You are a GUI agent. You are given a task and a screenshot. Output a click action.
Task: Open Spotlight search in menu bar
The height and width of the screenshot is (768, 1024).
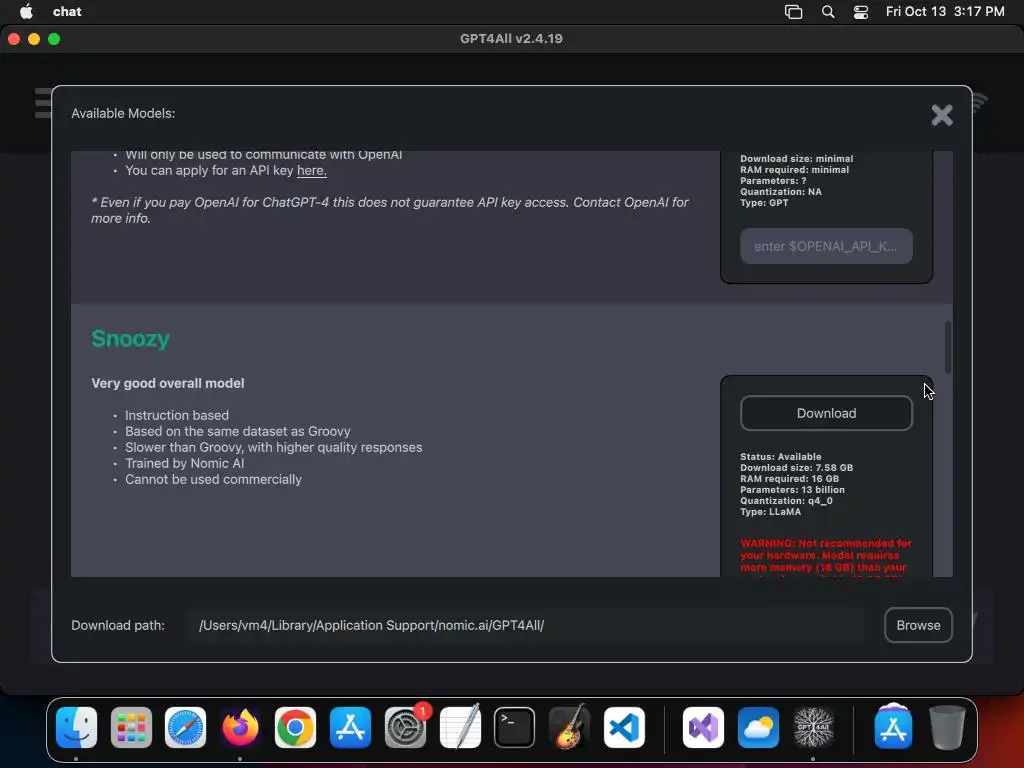click(x=827, y=12)
